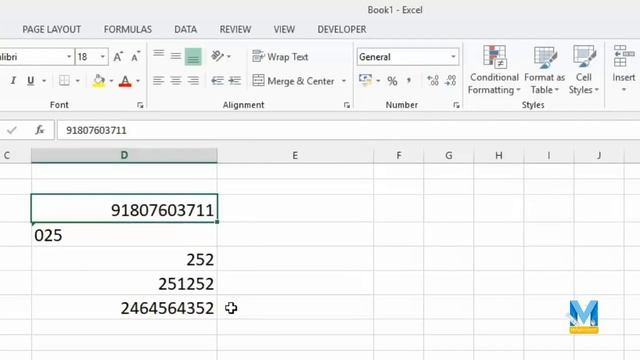Screen dimensions: 640x360
Task: Set middle vertical alignment
Action: pyautogui.click(x=176, y=56)
